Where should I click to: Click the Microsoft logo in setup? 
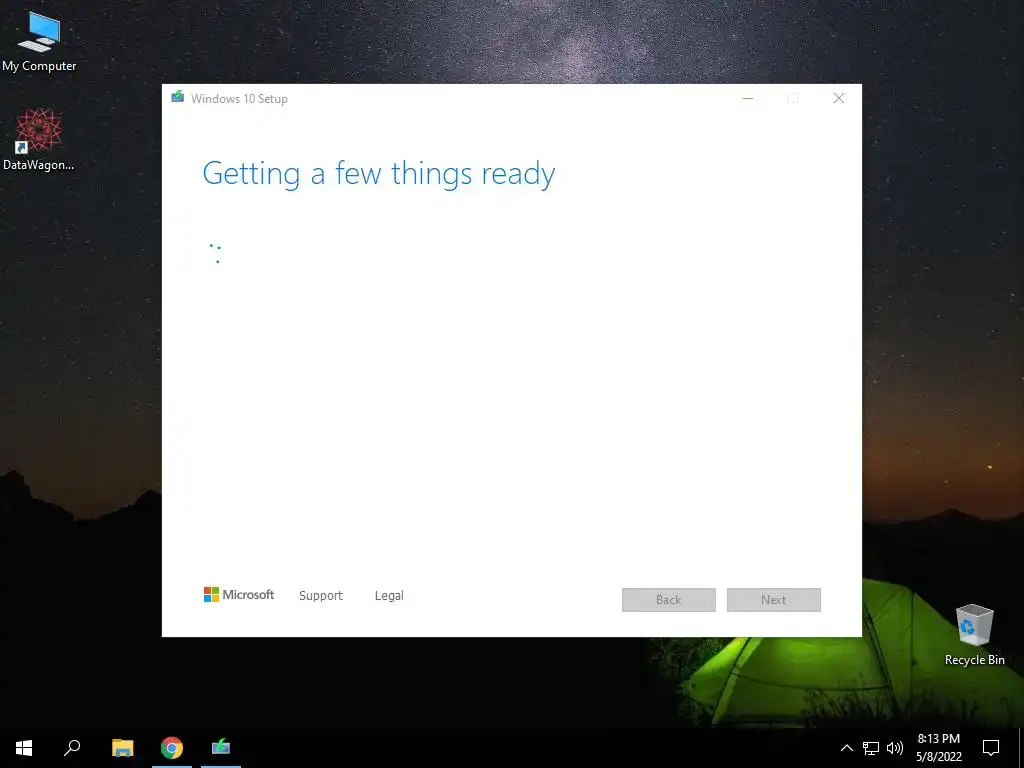point(239,595)
